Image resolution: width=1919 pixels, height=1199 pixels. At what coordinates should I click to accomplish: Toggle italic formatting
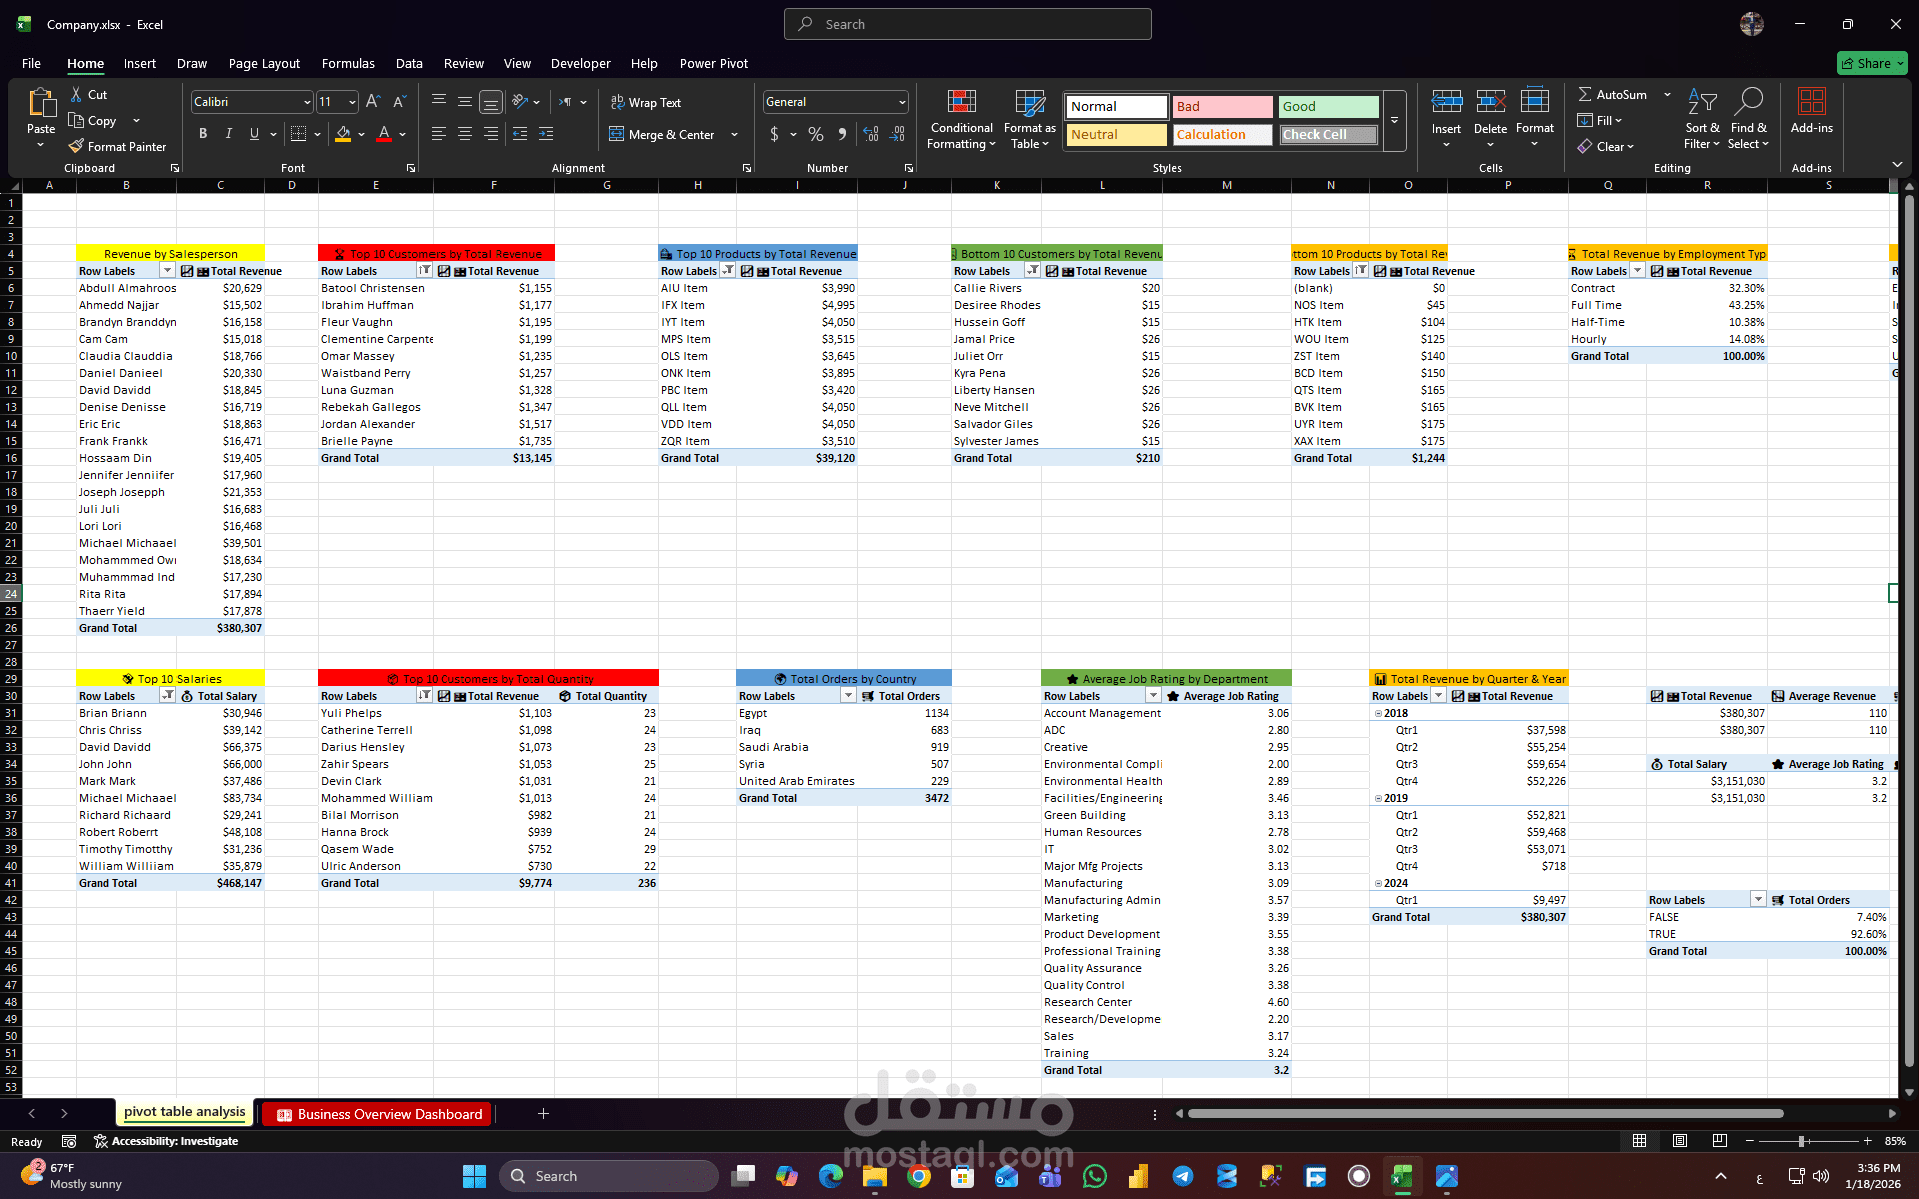[x=229, y=134]
